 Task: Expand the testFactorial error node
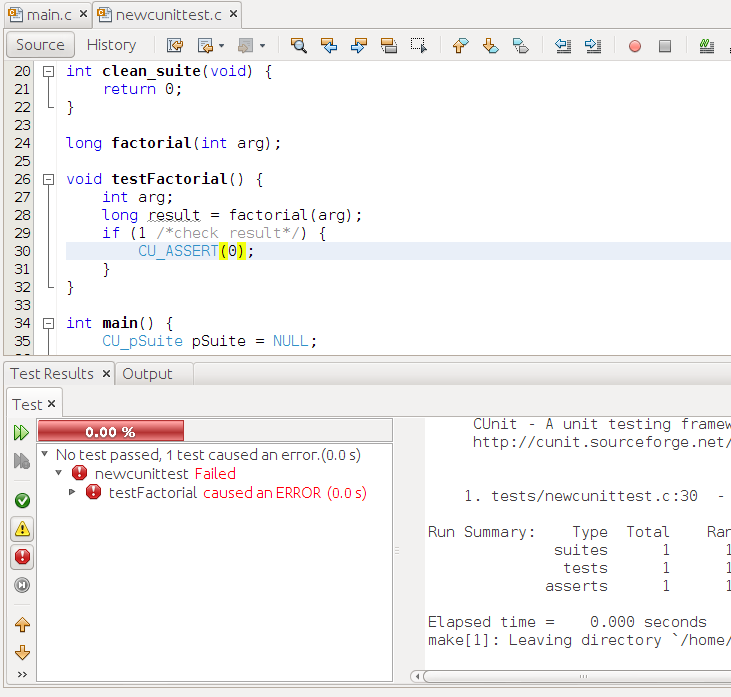point(72,492)
